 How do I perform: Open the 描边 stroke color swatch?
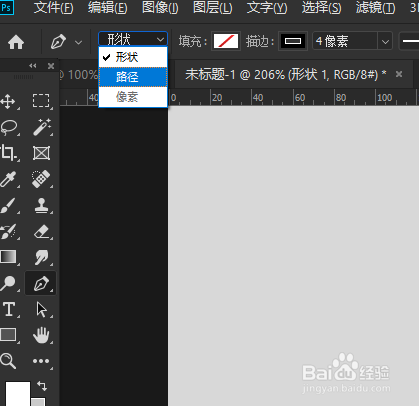tap(293, 41)
